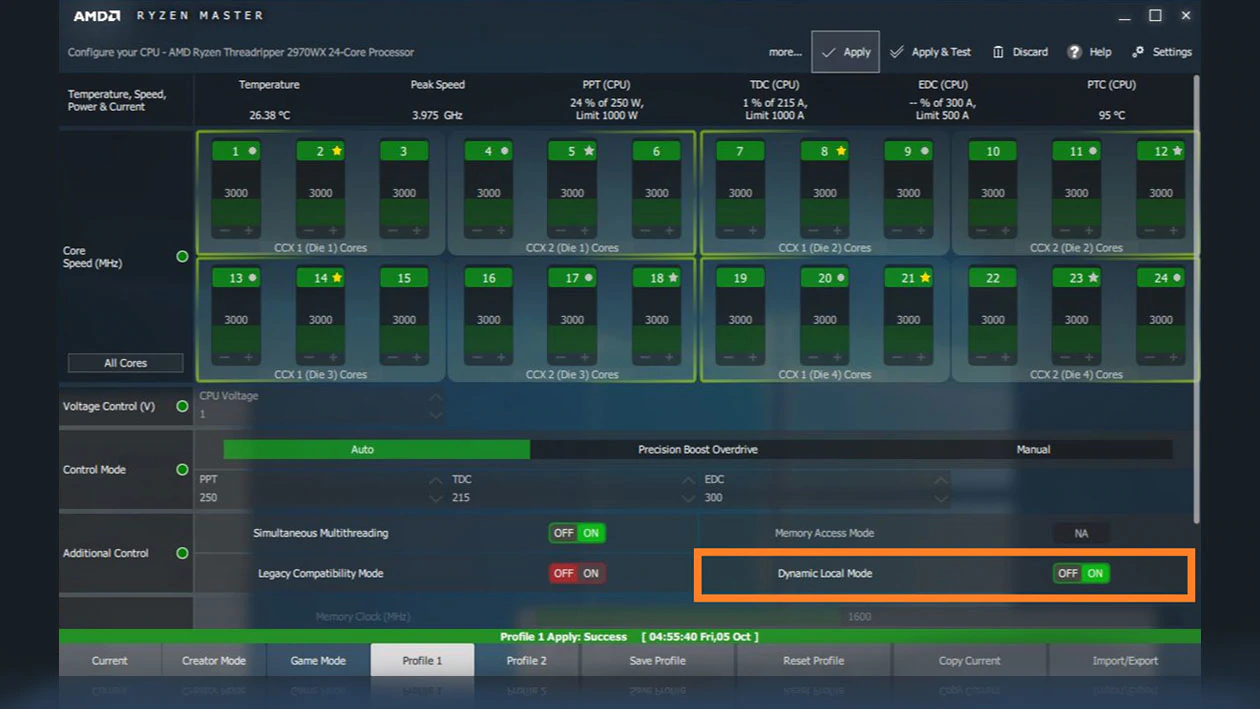Click Apply & Test in toolbar

click(930, 52)
